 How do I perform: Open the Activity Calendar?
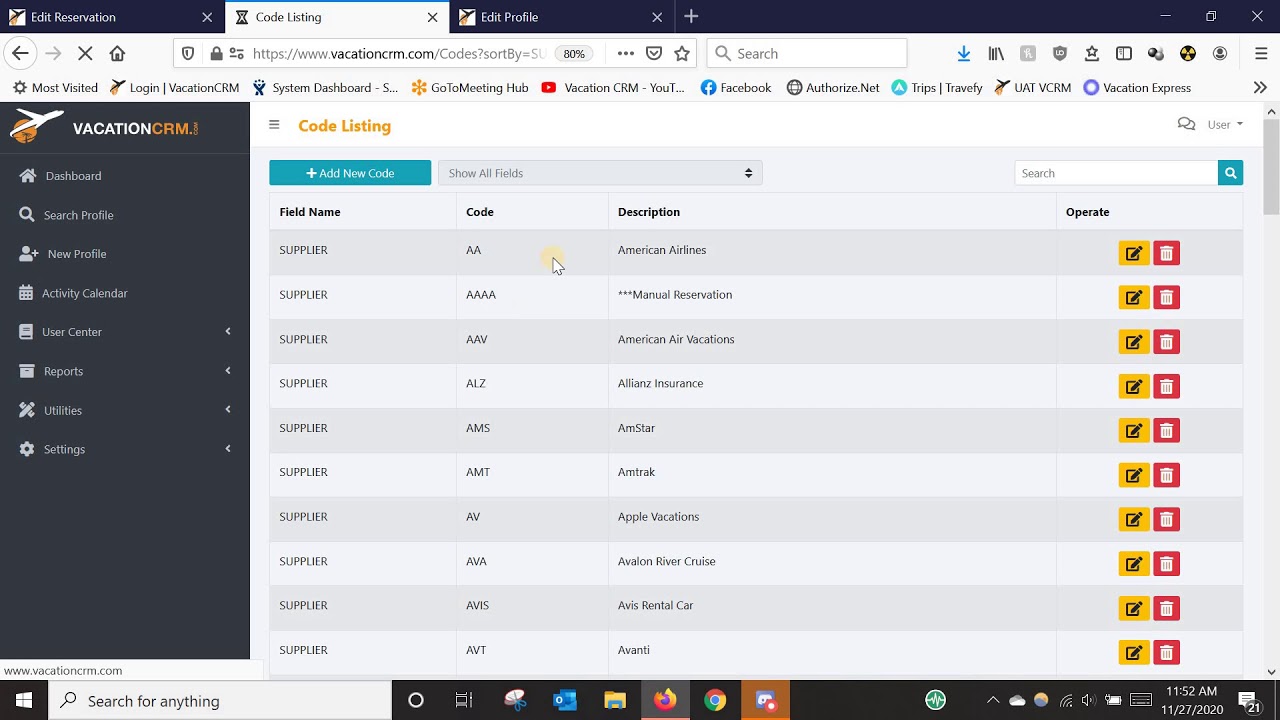click(85, 293)
